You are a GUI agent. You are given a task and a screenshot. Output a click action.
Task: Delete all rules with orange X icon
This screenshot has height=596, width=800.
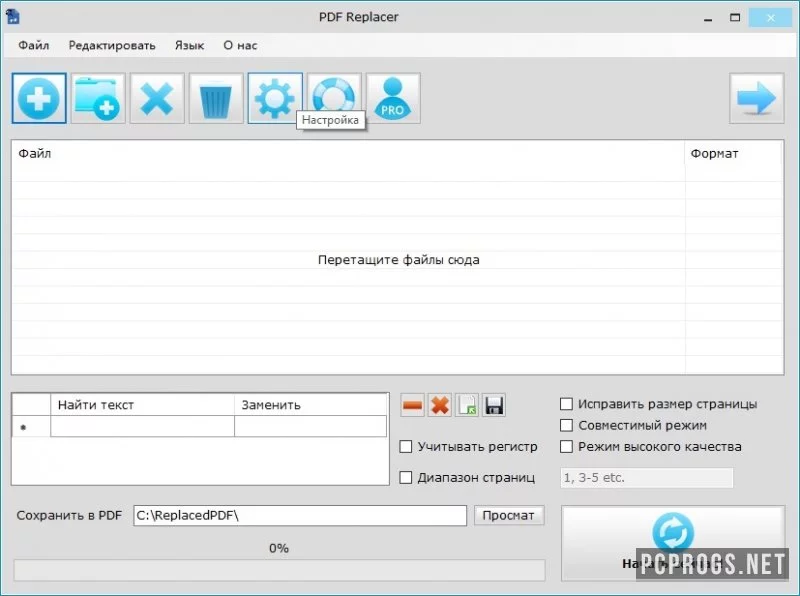(440, 406)
